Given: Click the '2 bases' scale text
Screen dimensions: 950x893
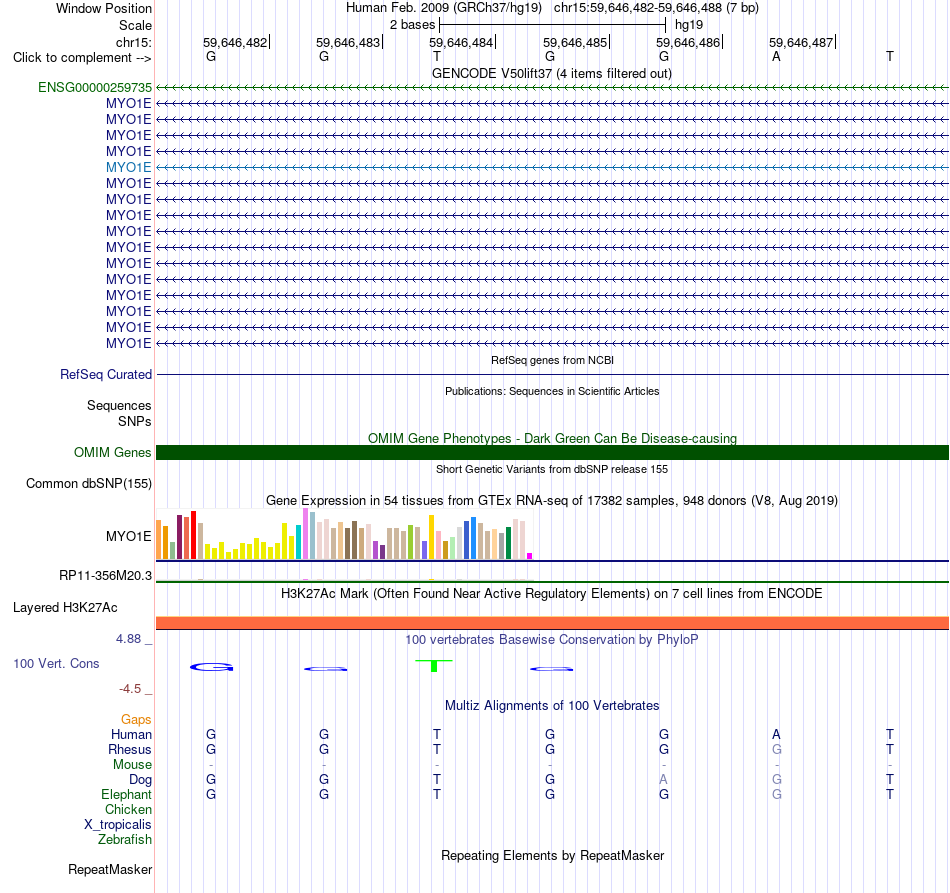Looking at the screenshot, I should coord(412,25).
